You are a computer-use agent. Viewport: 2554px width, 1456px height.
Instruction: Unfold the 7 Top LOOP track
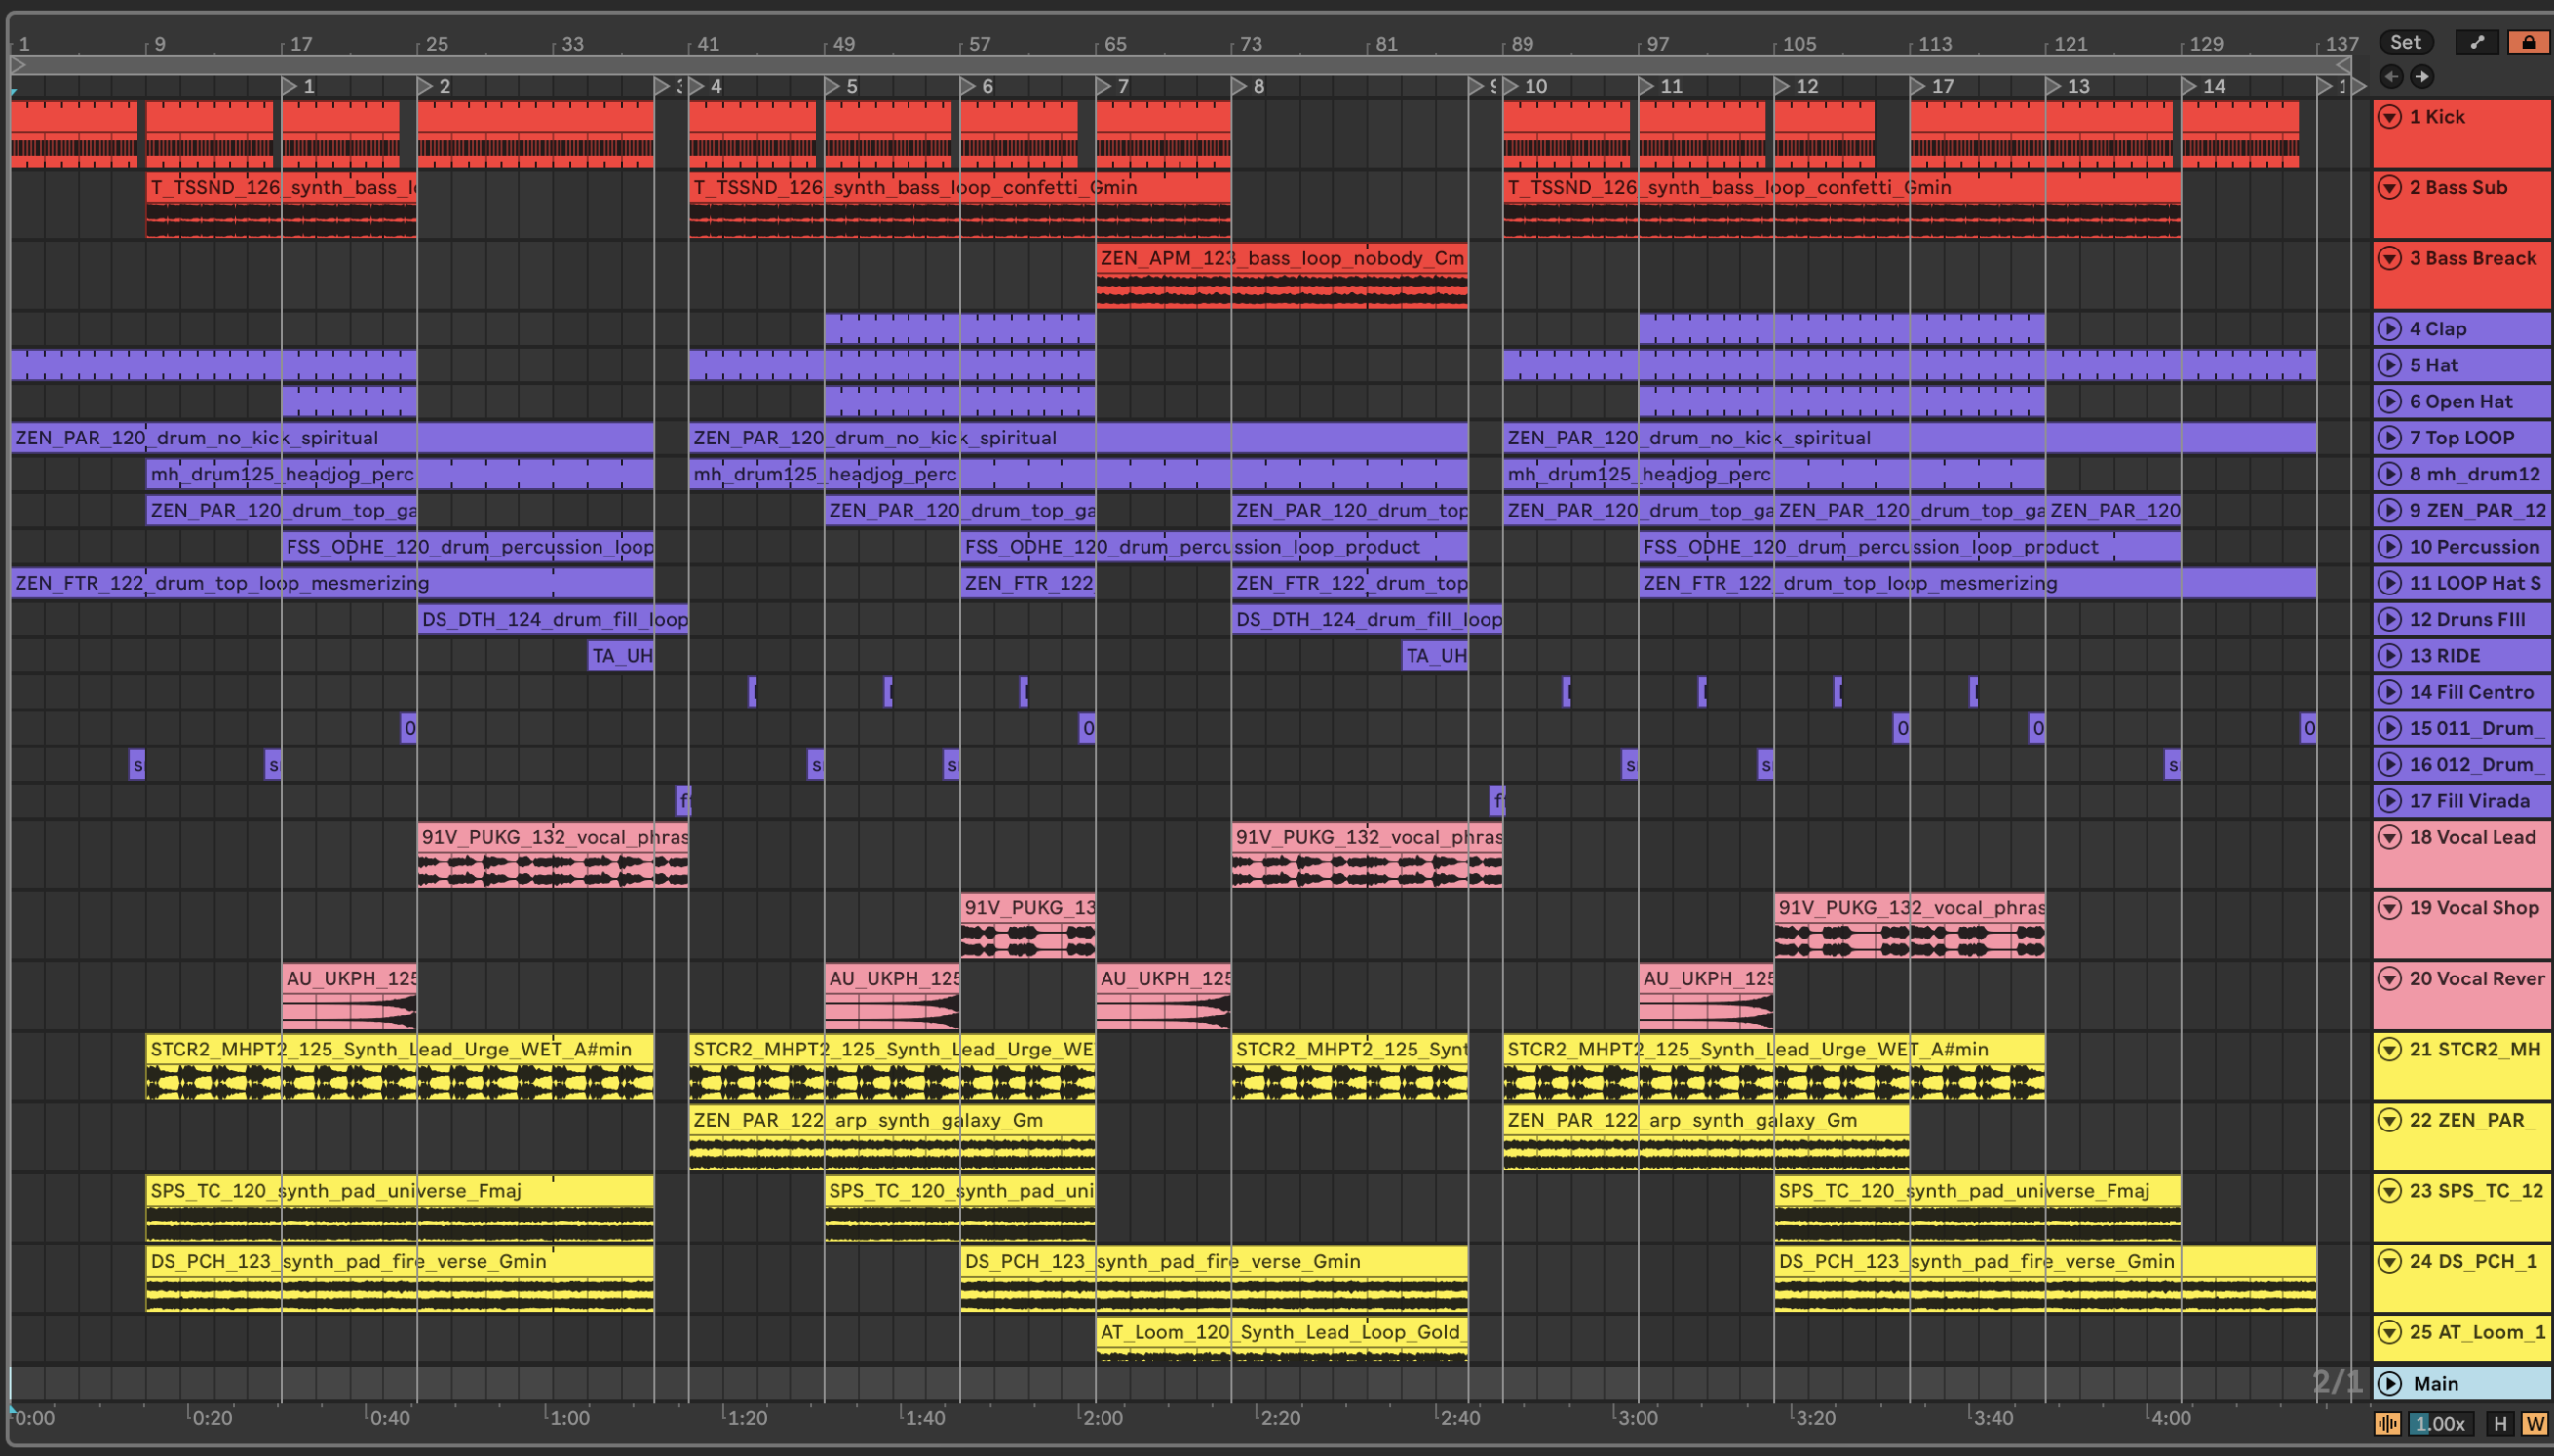tap(2389, 438)
